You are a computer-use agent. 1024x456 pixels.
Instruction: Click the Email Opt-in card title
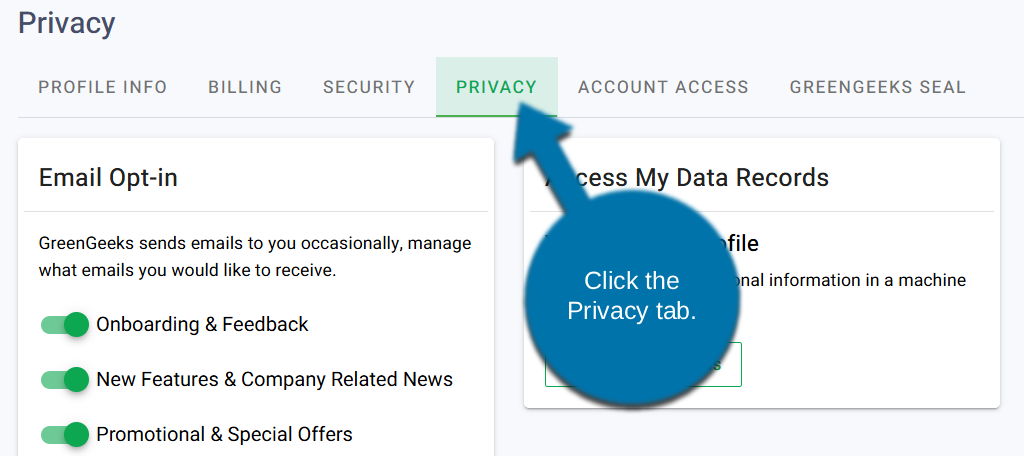[108, 178]
